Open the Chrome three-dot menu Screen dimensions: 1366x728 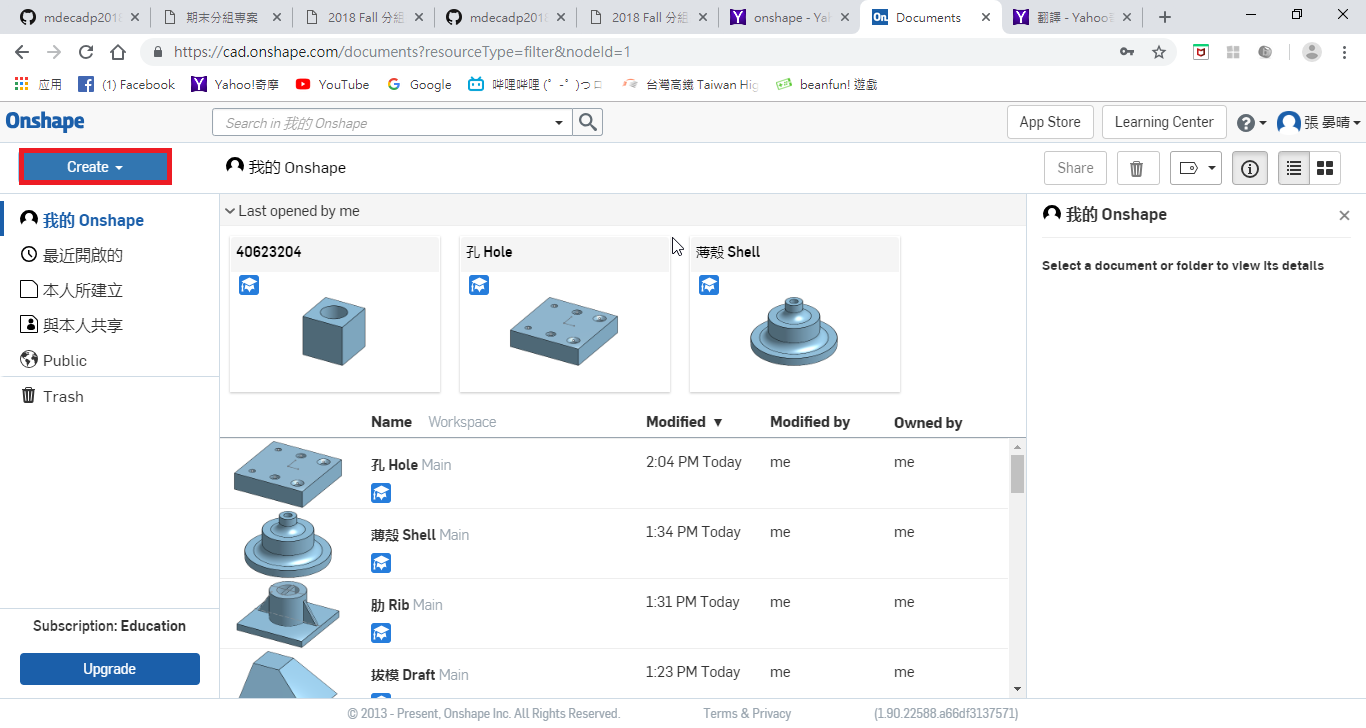pos(1345,52)
